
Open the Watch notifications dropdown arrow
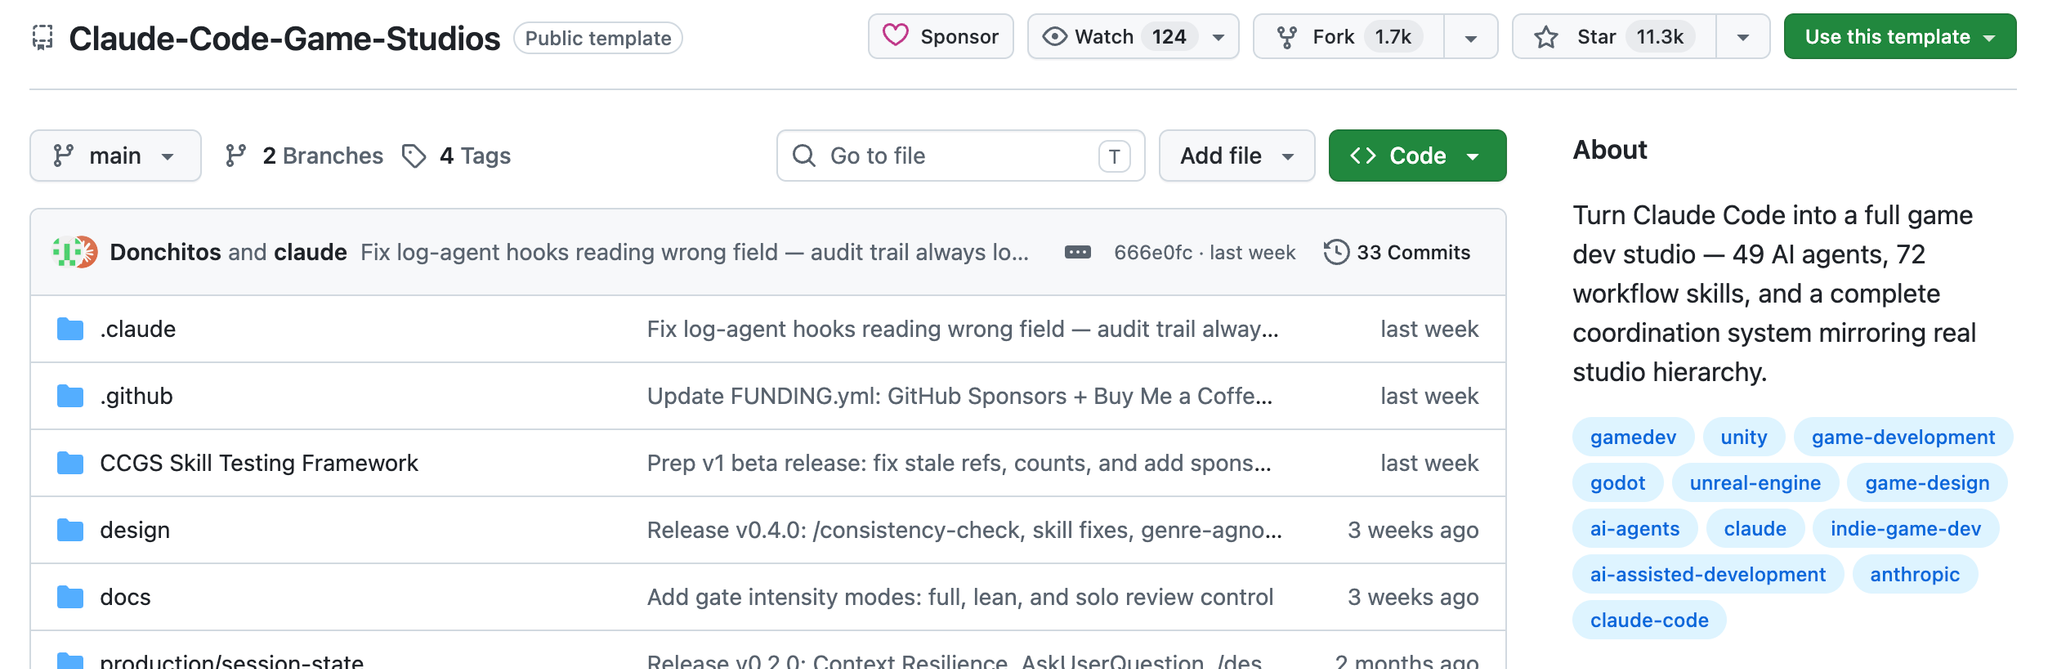tap(1218, 37)
